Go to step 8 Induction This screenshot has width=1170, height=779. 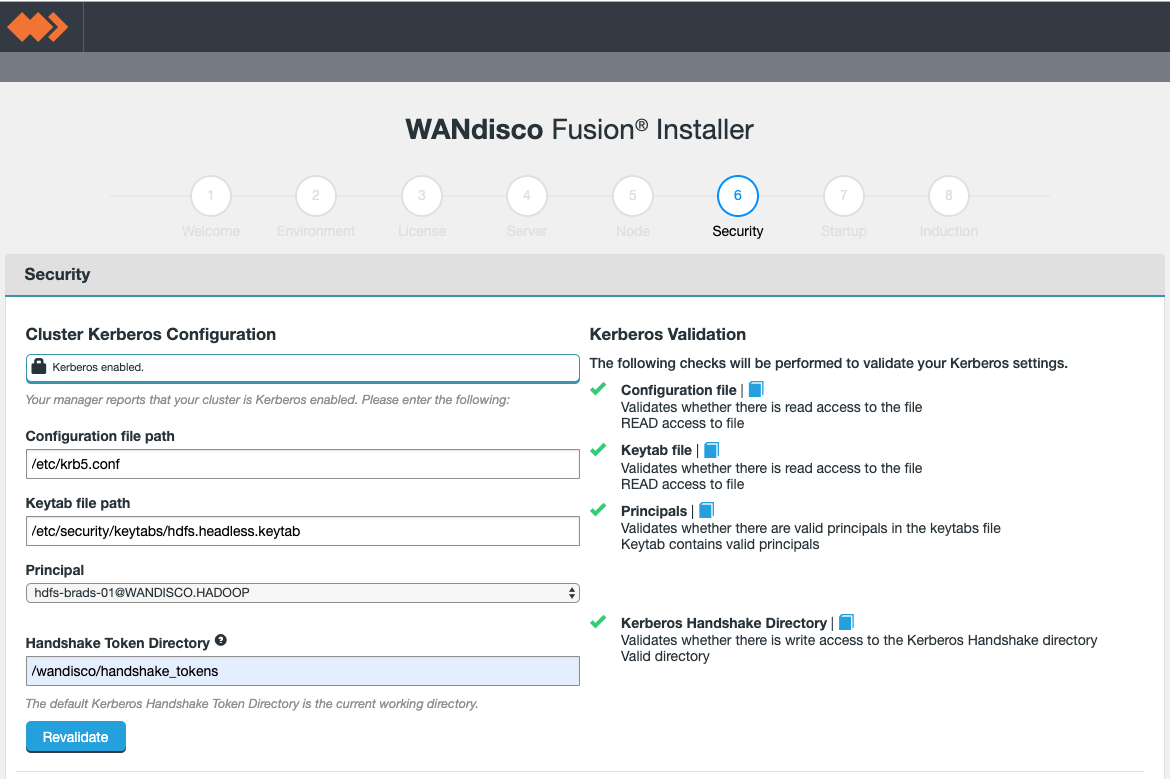point(948,195)
